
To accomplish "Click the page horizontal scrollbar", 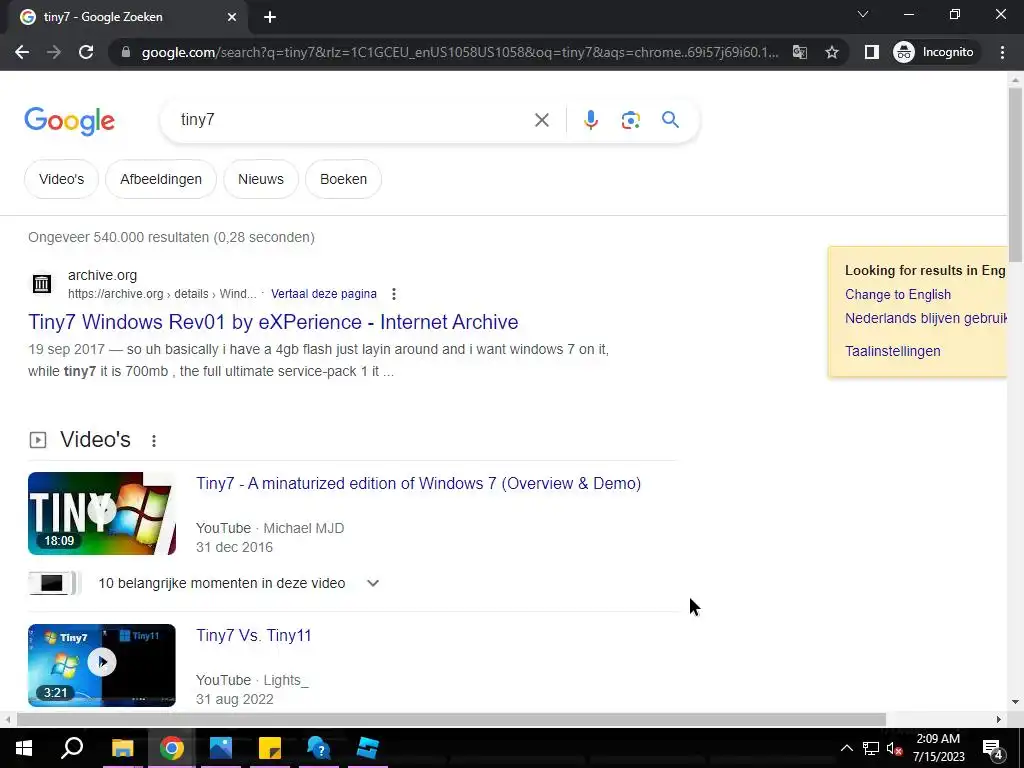I will click(x=451, y=720).
